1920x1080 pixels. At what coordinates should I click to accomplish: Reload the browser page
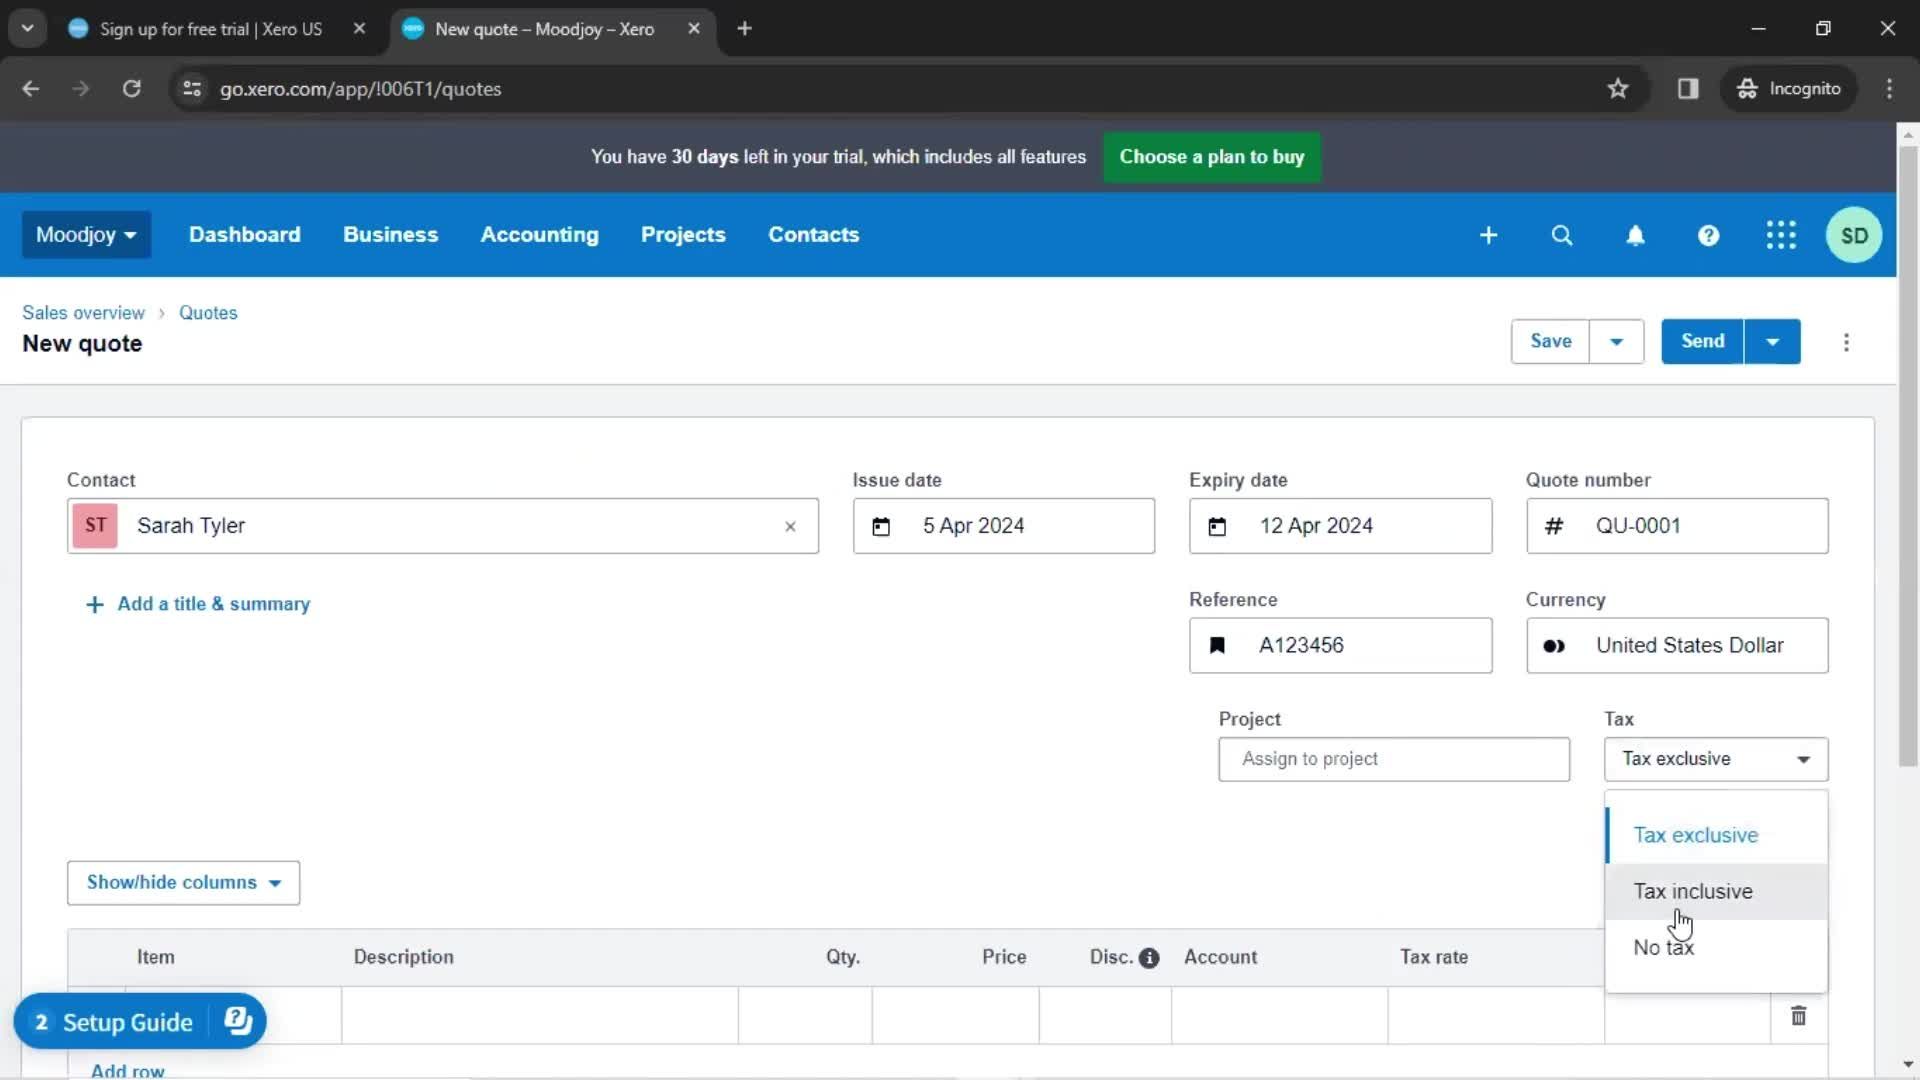131,89
